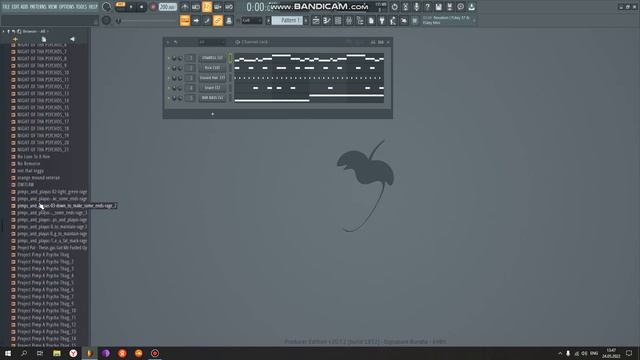
Task: Click the plug-shaped plugin picker icon
Action: click(x=382, y=20)
